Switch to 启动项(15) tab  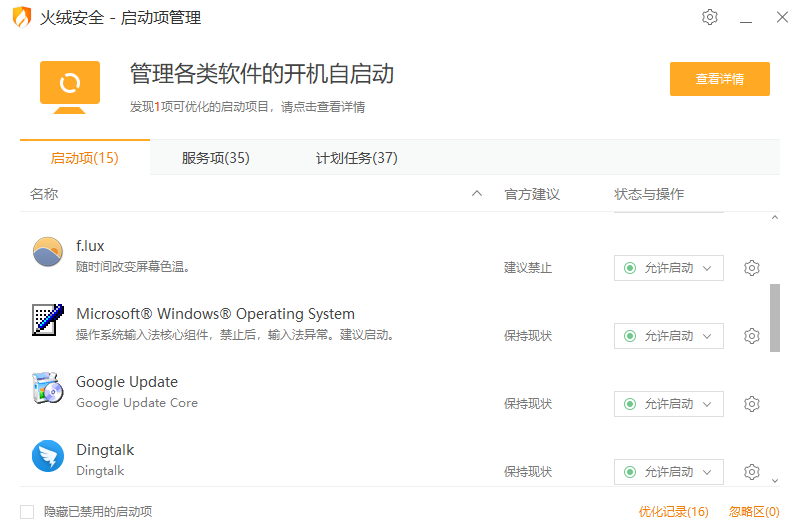(85, 157)
